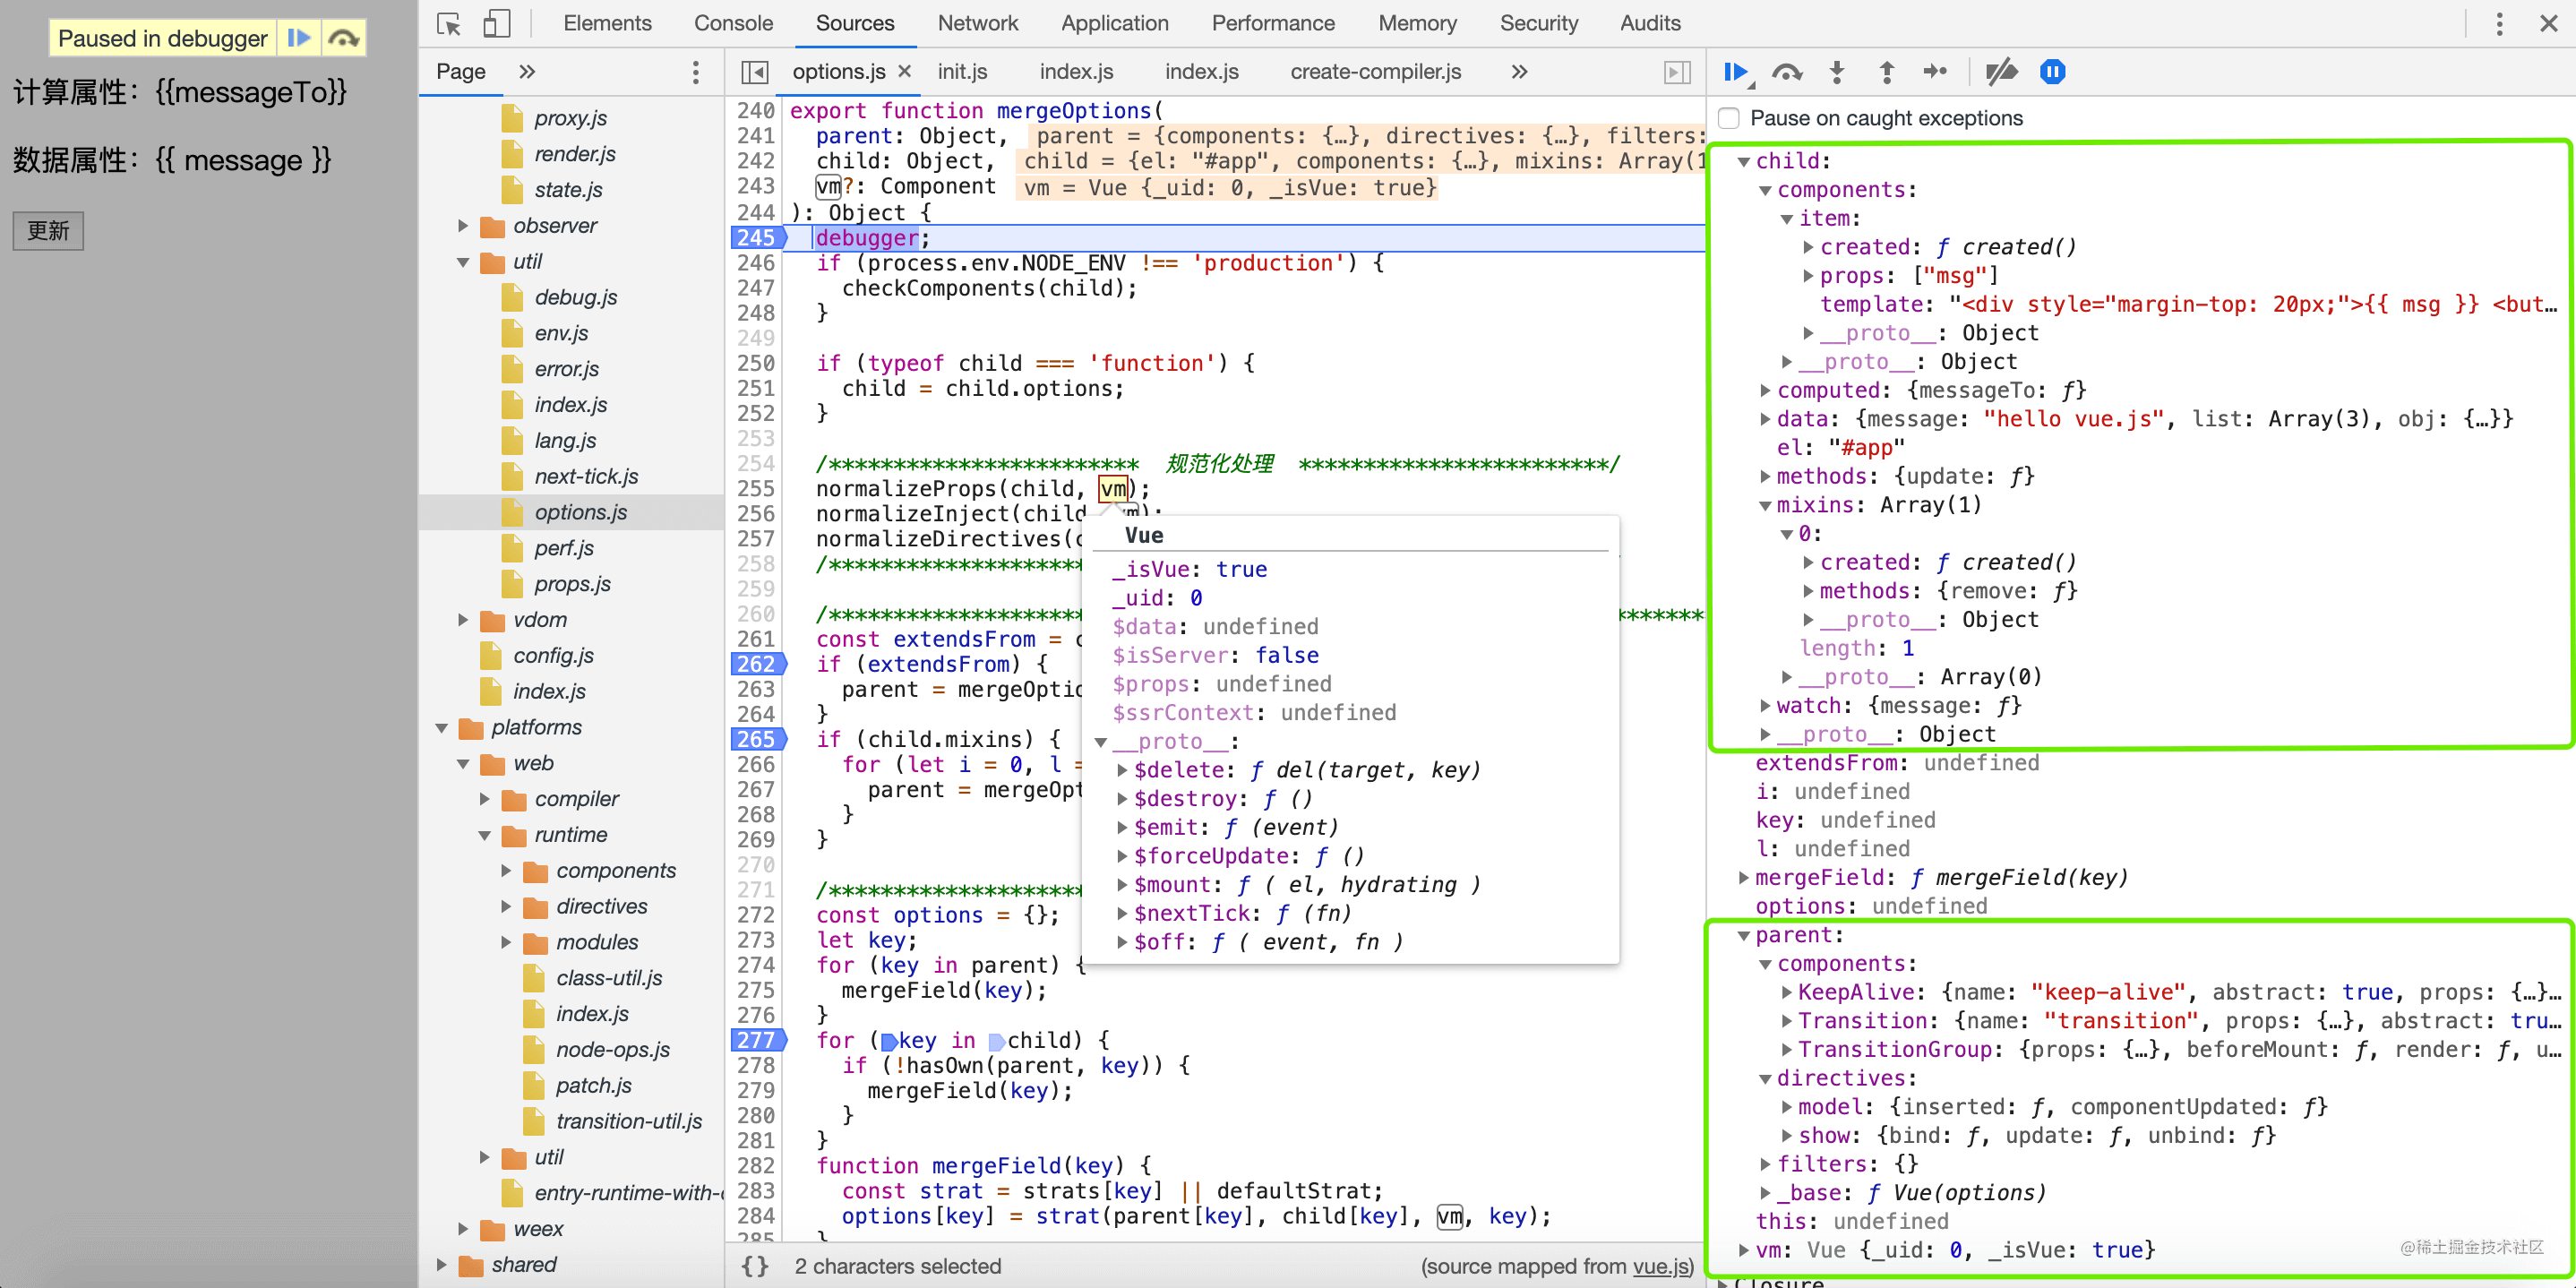Open the Application tab
This screenshot has height=1288, width=2576.
point(1114,23)
